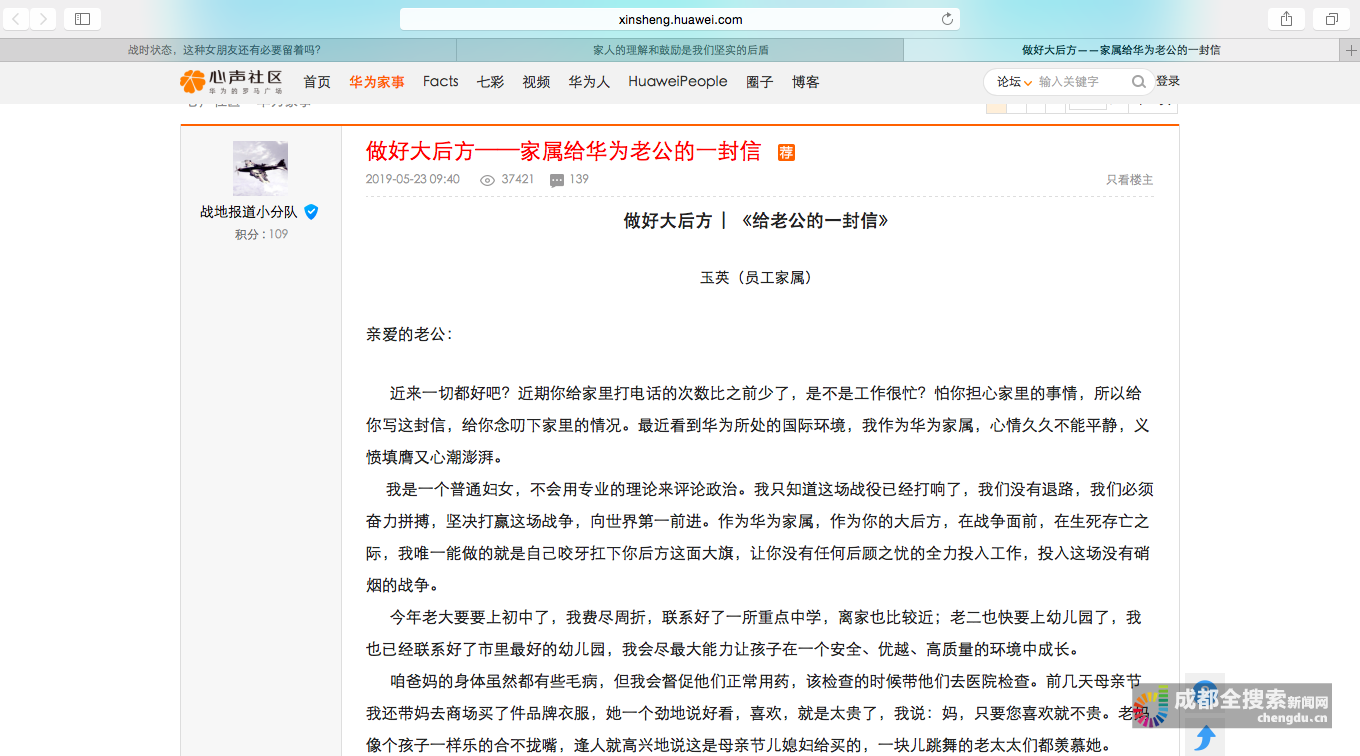Select the 做好大后方 tab

[1121, 50]
